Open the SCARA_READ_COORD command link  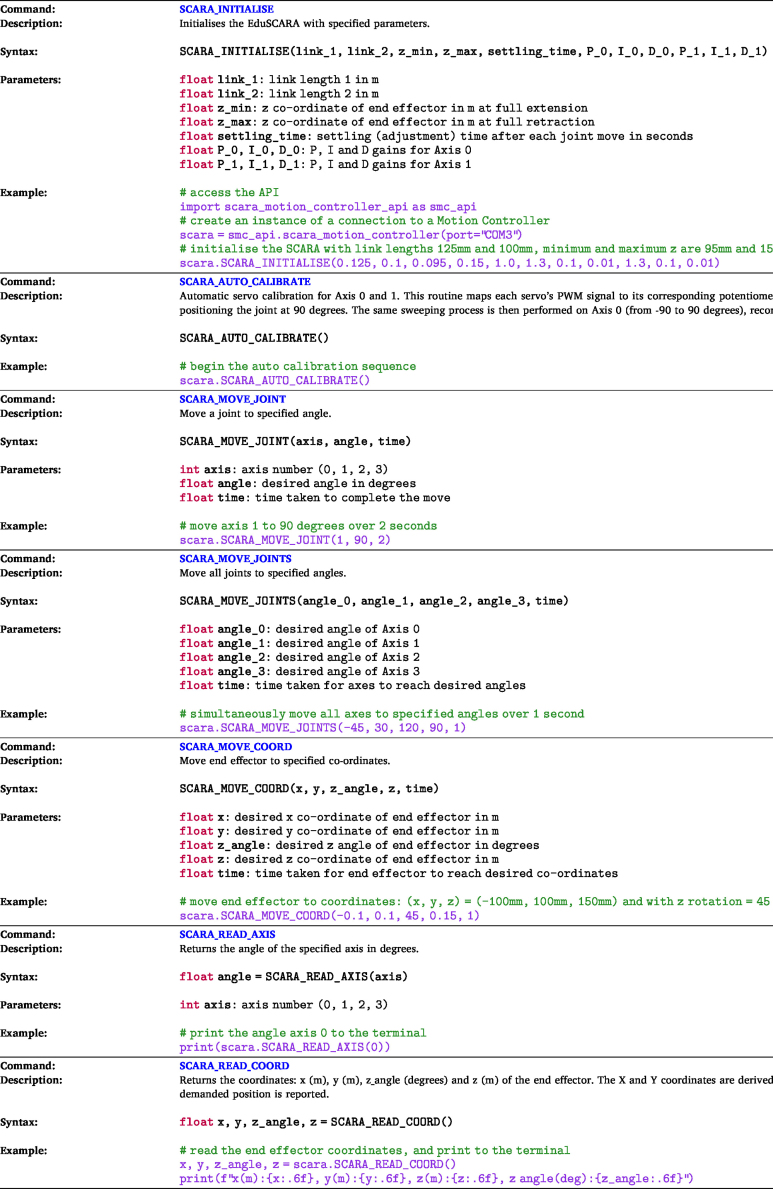tap(234, 1065)
